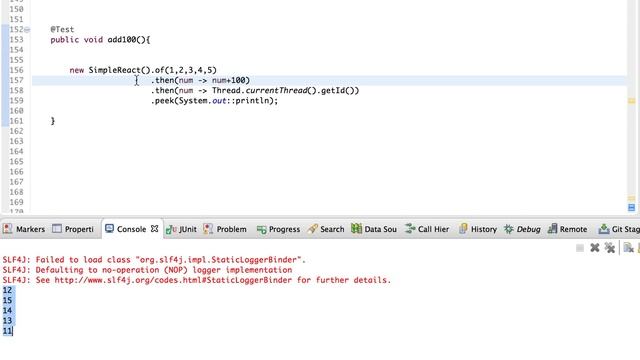Image resolution: width=640 pixels, height=360 pixels.
Task: Open the Call Hier tab
Action: pyautogui.click(x=433, y=229)
